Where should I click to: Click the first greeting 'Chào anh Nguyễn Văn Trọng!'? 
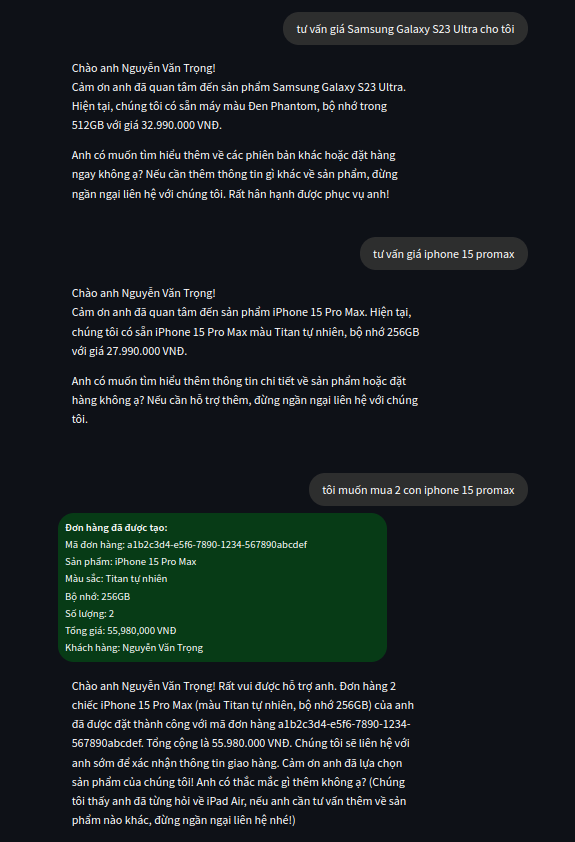[144, 68]
